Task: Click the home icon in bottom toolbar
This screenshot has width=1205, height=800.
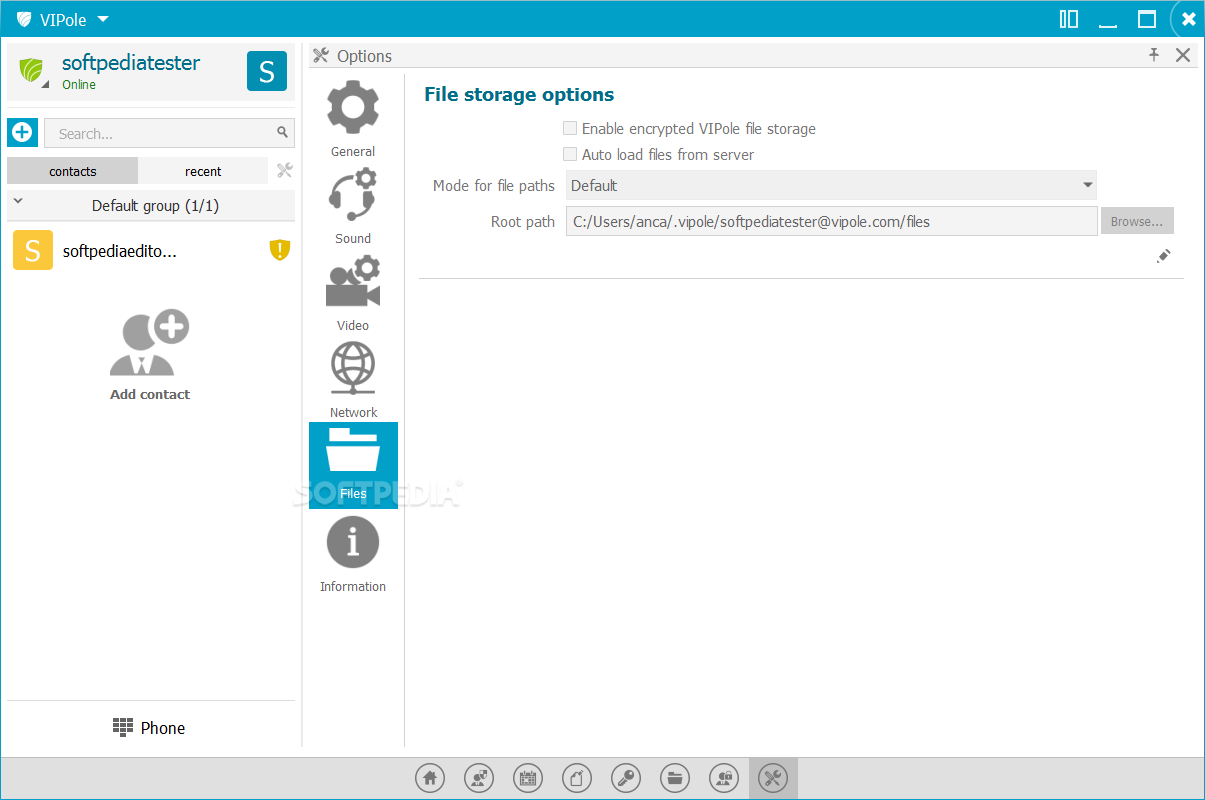Action: point(430,778)
